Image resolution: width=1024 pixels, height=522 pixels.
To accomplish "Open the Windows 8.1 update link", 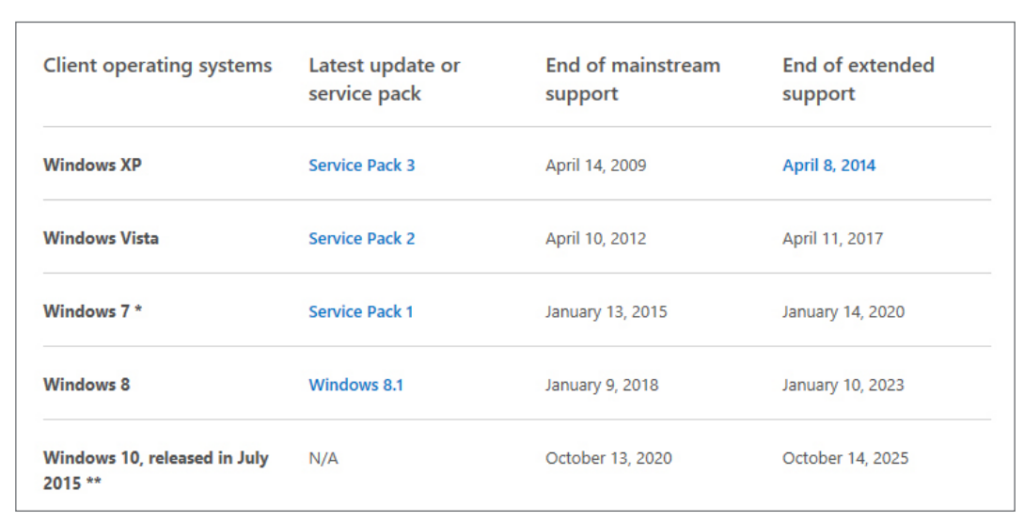I will click(356, 385).
